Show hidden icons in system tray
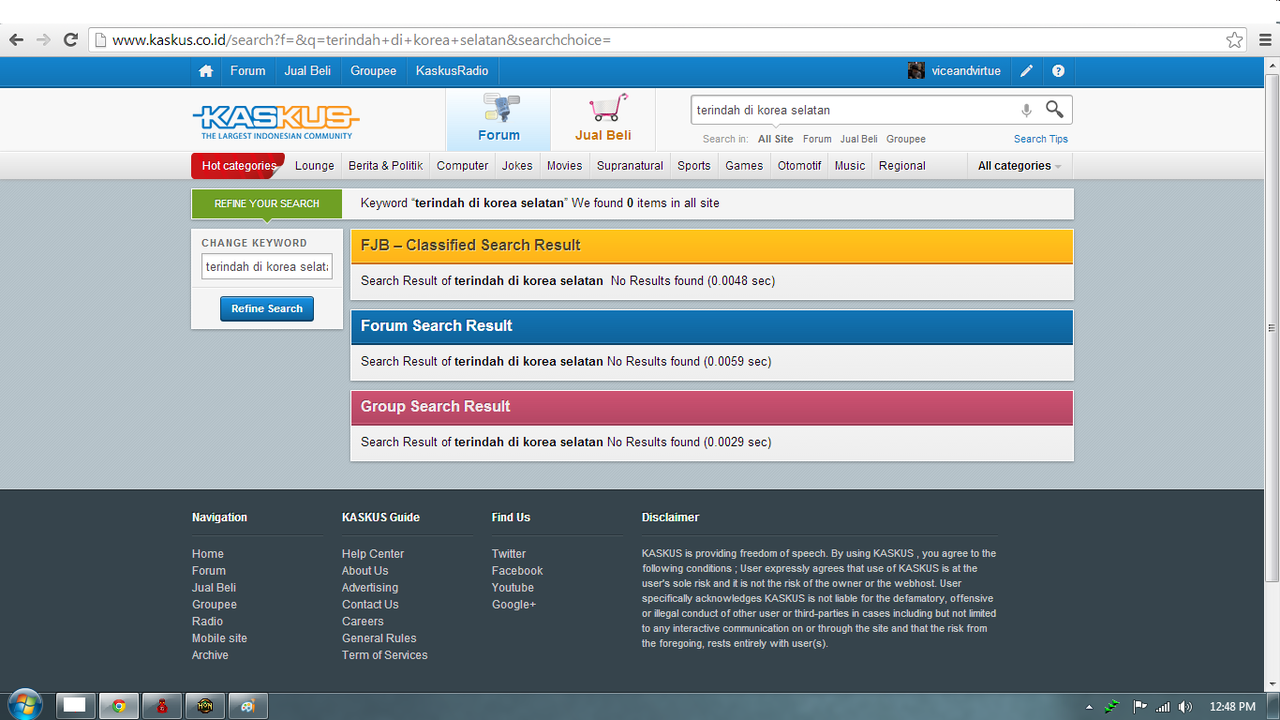Screen dimensions: 1280x720 [x=1089, y=707]
